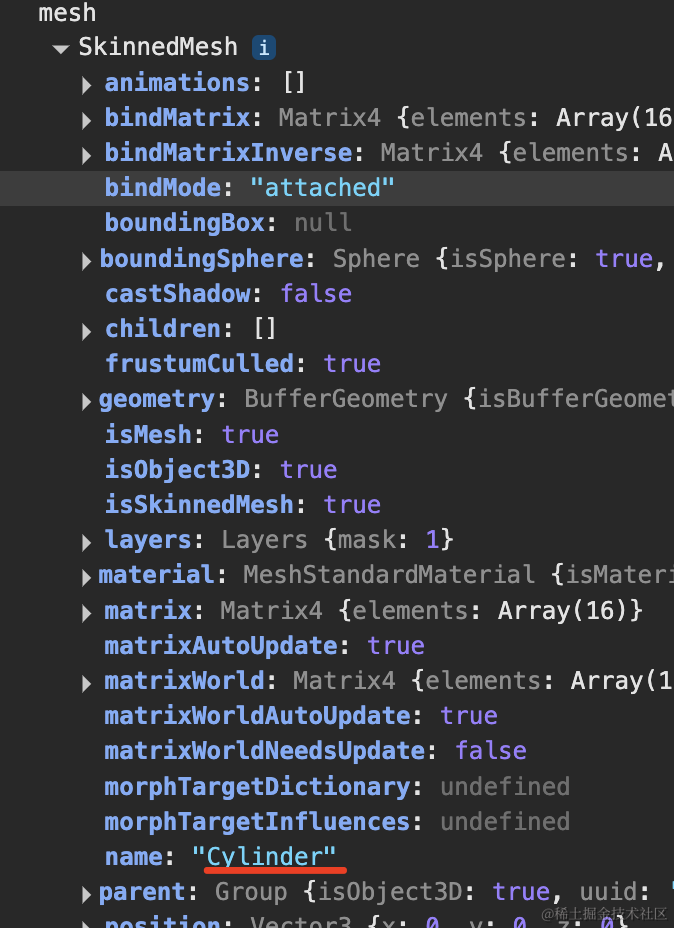Expand the boundingSphere property
The width and height of the screenshot is (674, 928).
[x=86, y=260]
